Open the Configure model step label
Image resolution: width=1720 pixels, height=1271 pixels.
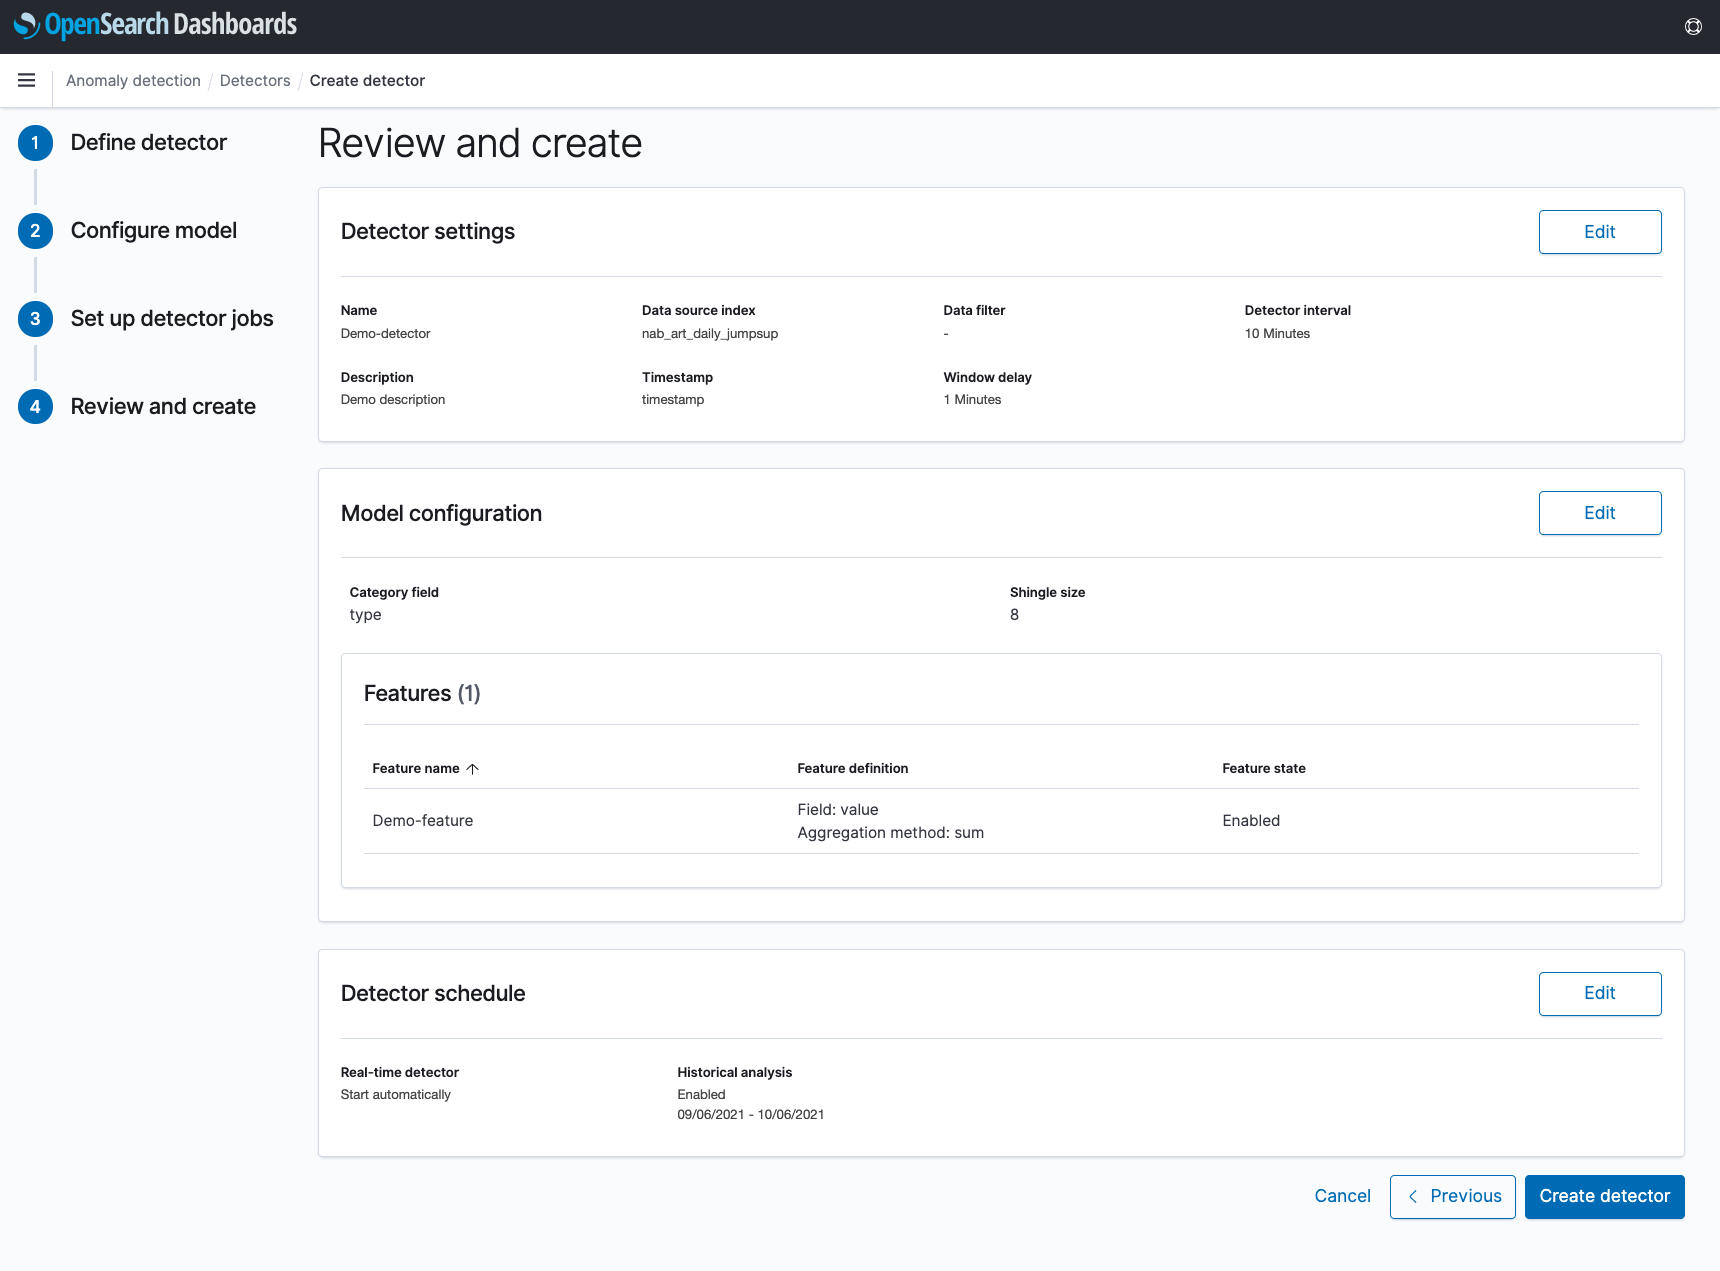click(154, 231)
